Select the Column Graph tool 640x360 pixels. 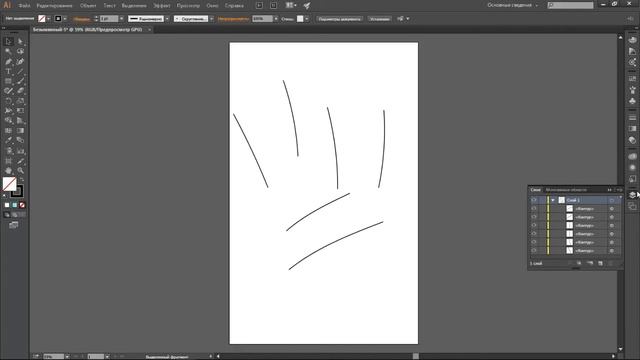(20, 151)
